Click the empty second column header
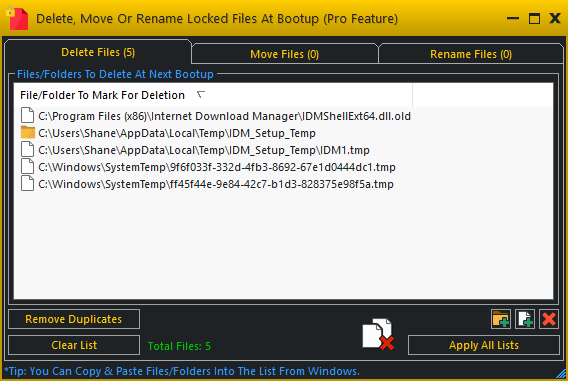Image resolution: width=568 pixels, height=381 pixels. [483, 95]
